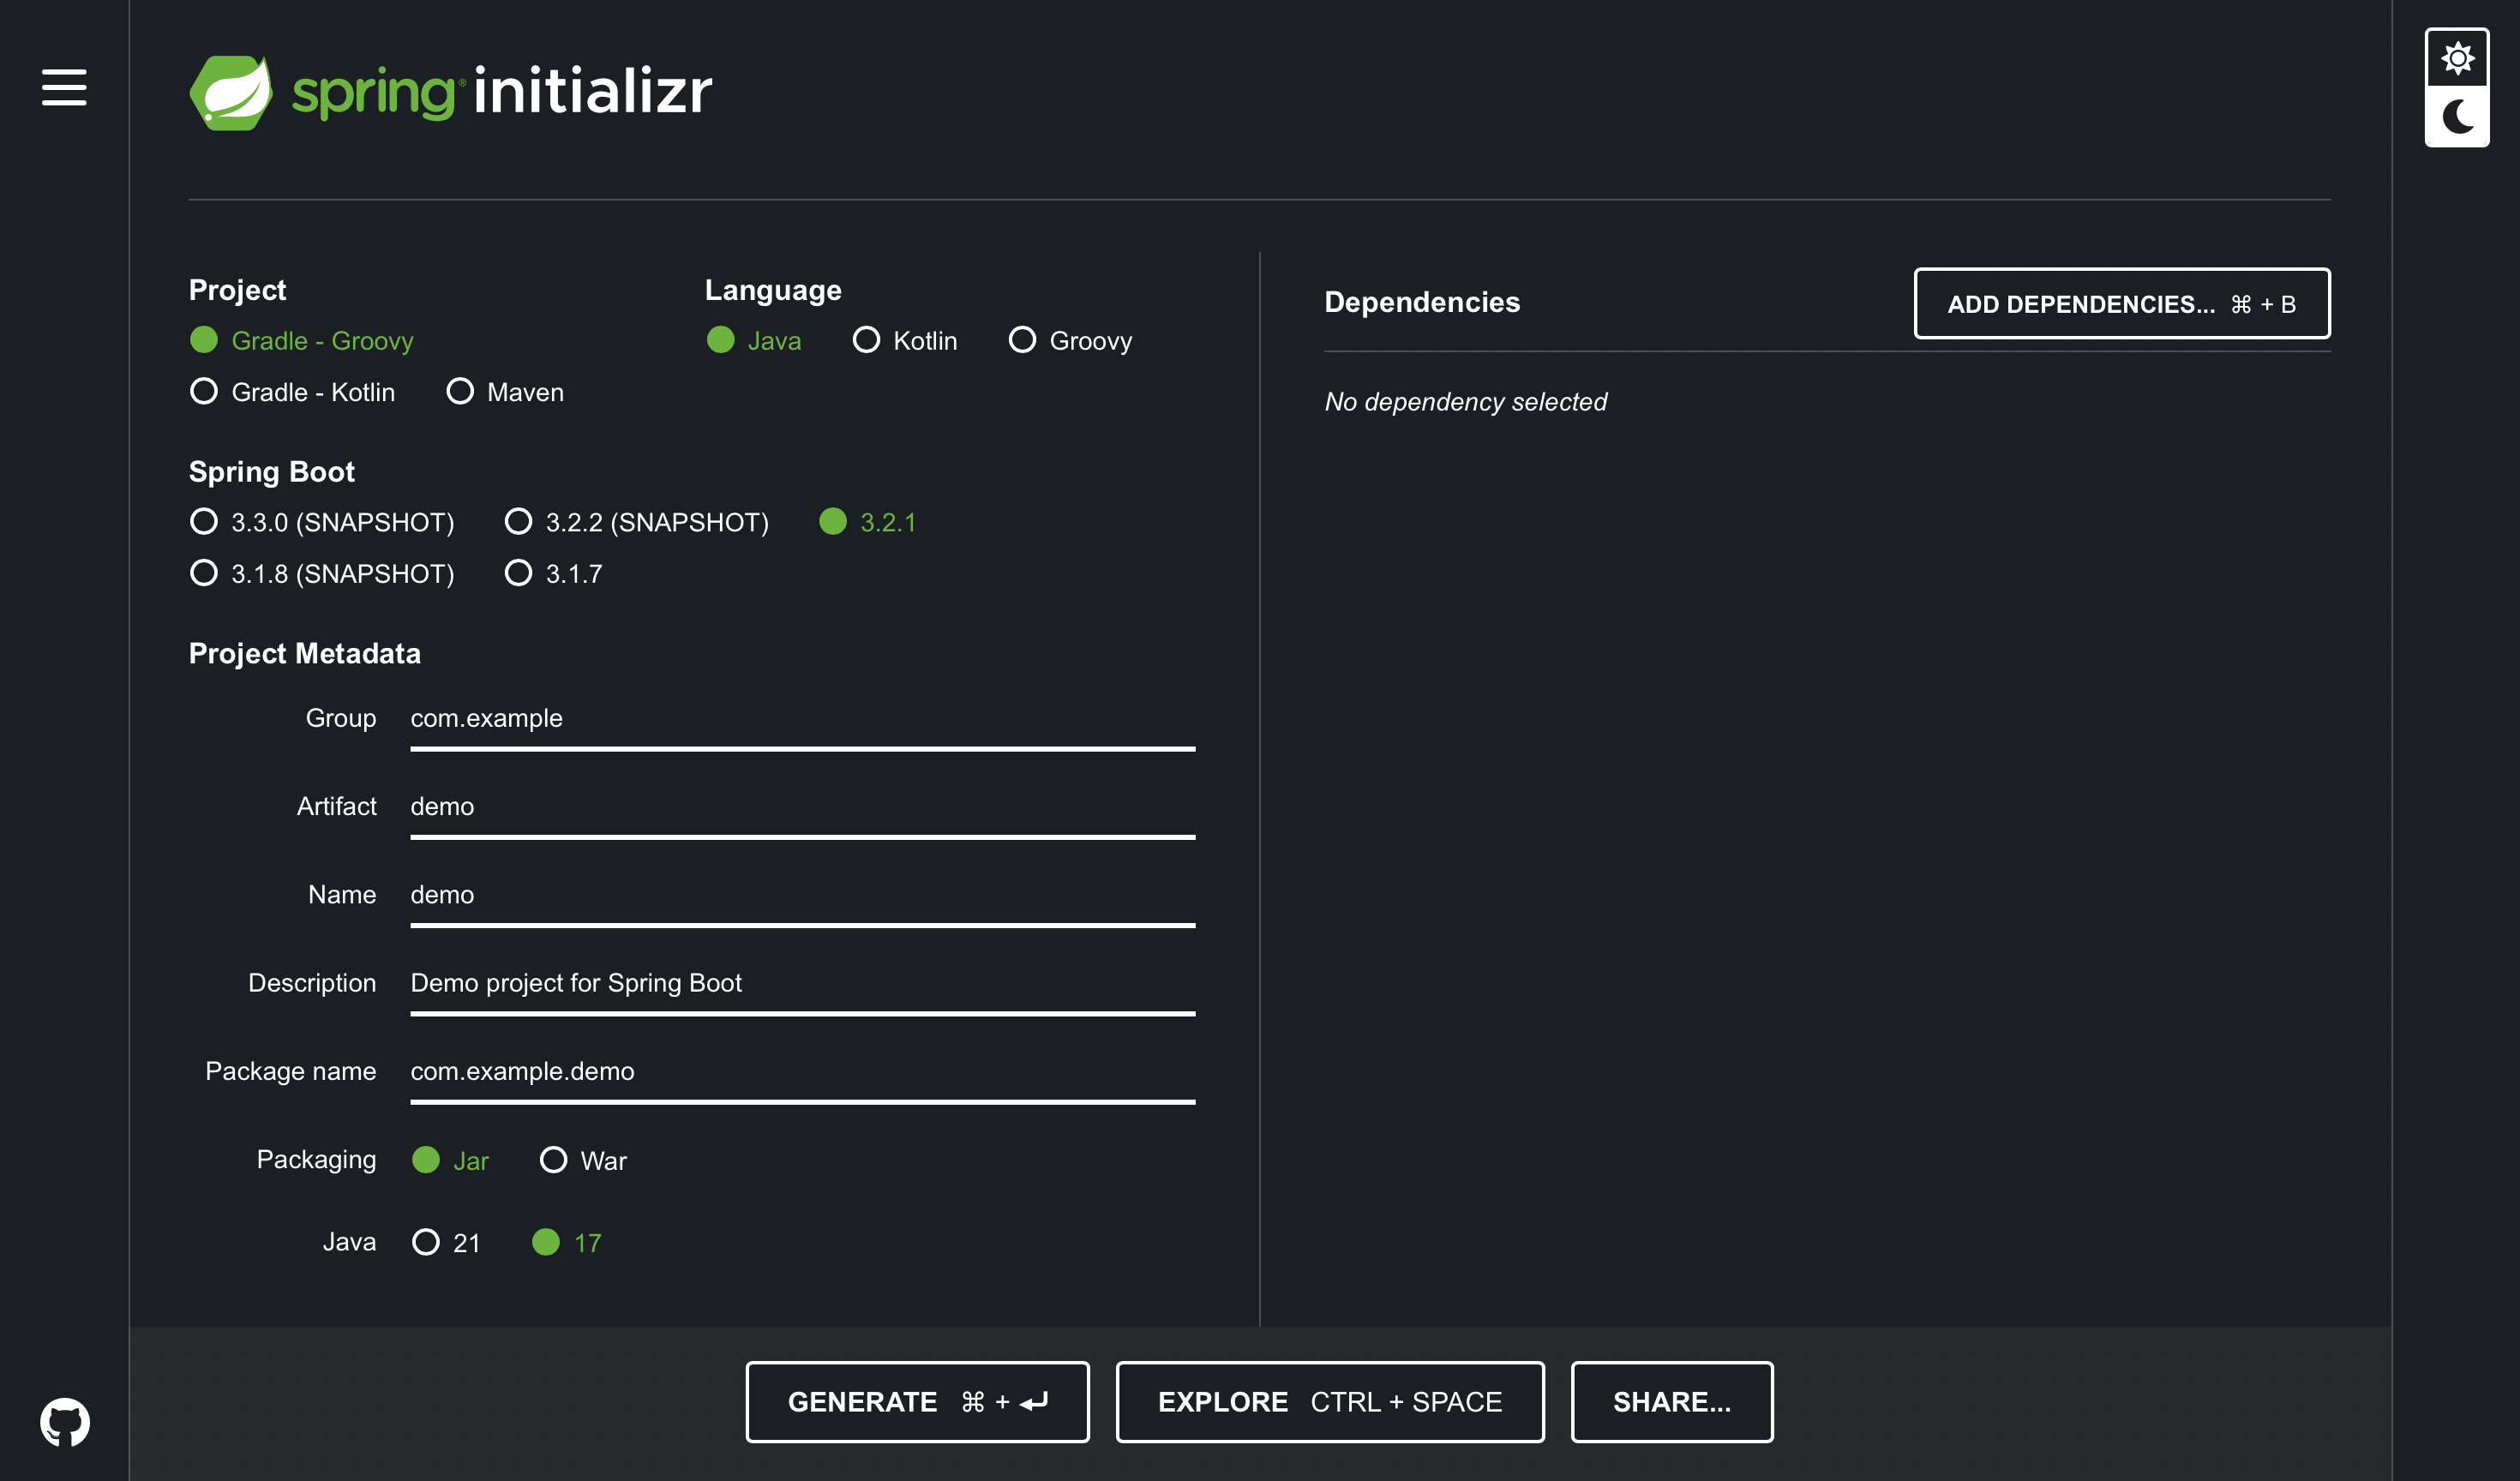Image resolution: width=2520 pixels, height=1481 pixels.
Task: Select Spring Boot 3.3.0 (SNAPSHOT)
Action: pyautogui.click(x=204, y=521)
